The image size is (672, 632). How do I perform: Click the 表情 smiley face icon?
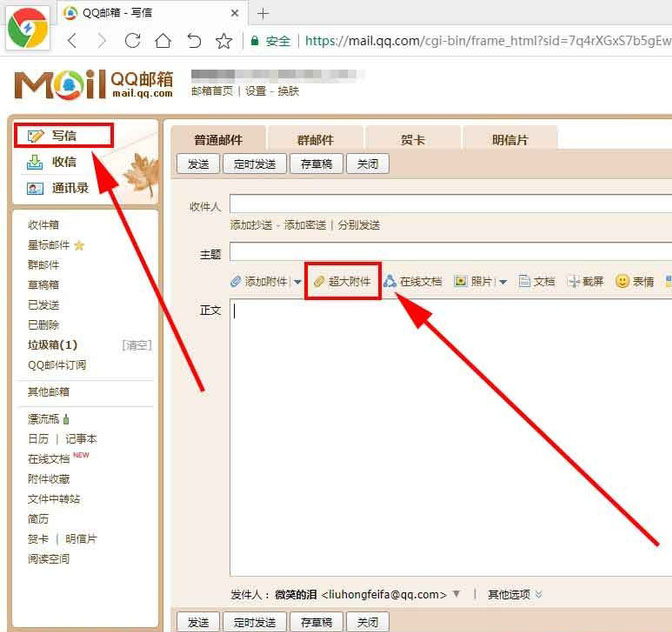622,281
